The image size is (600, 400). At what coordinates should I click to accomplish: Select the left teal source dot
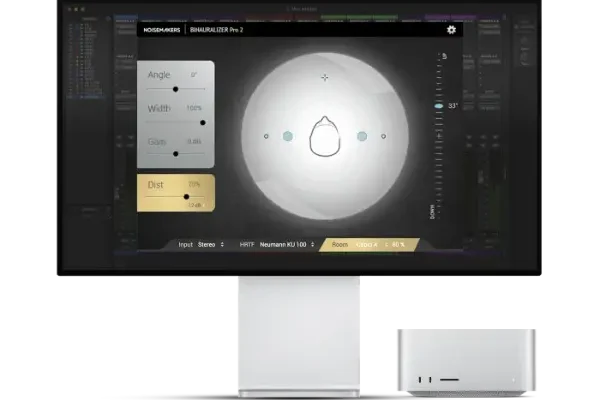[287, 136]
